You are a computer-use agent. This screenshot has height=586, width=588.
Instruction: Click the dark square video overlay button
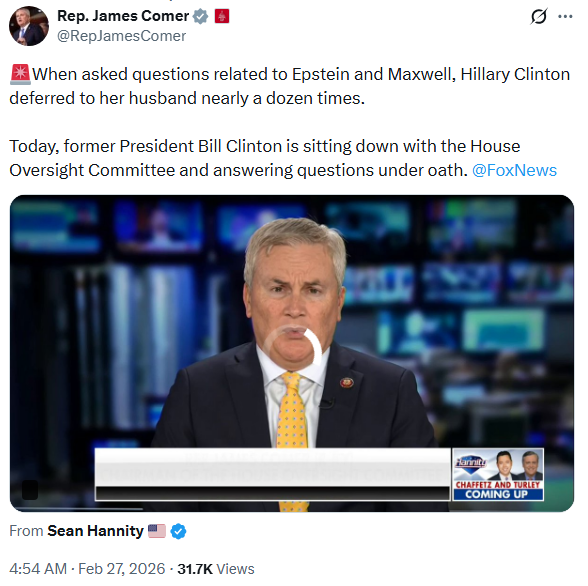click(x=30, y=490)
